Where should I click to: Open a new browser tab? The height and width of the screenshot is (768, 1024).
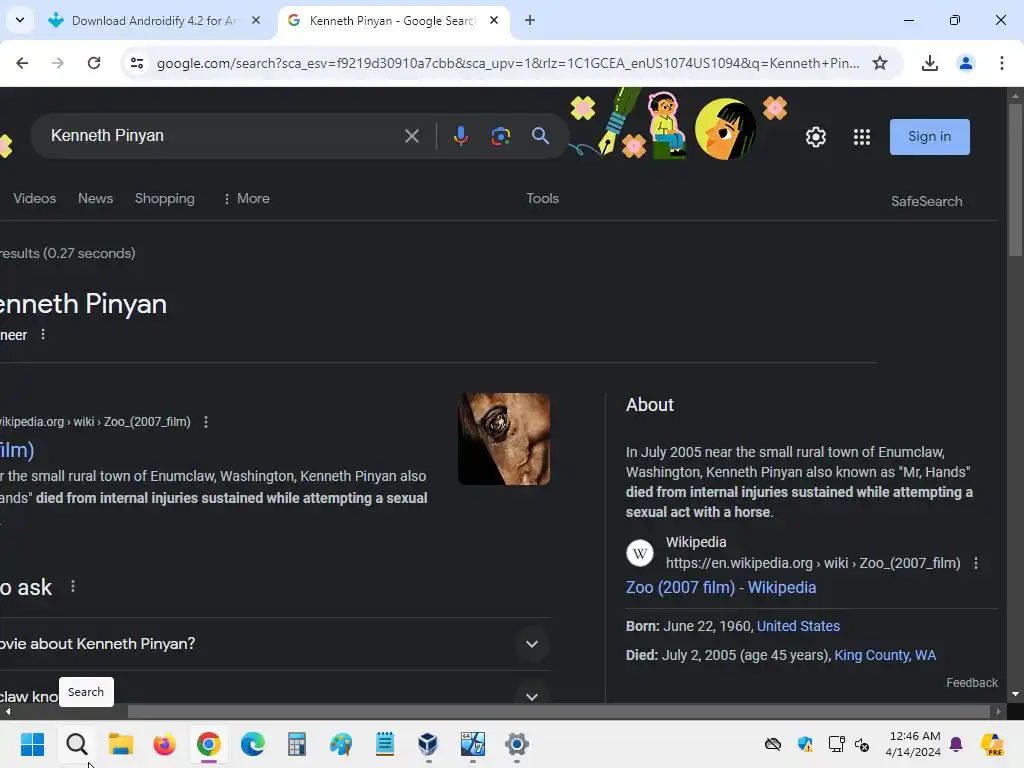530,20
